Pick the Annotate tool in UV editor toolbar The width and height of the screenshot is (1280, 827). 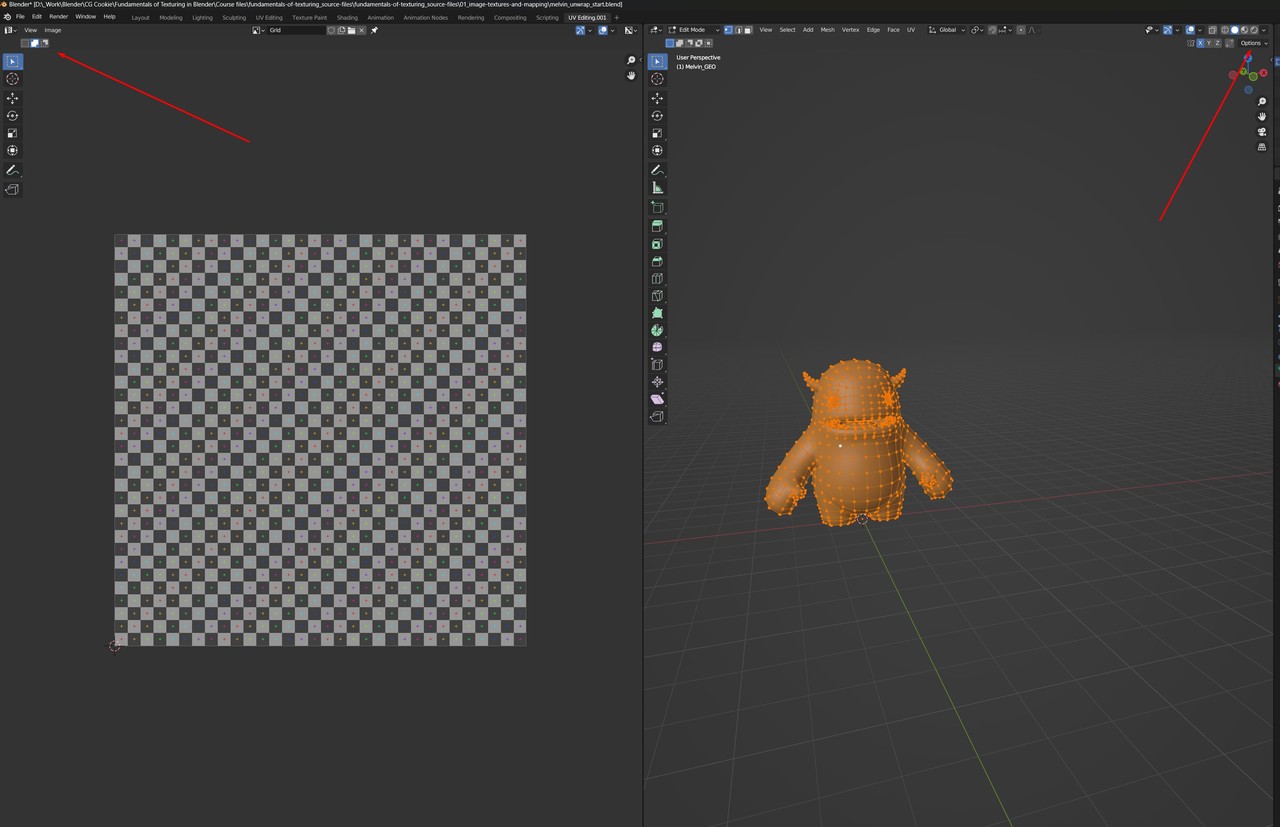click(x=13, y=171)
